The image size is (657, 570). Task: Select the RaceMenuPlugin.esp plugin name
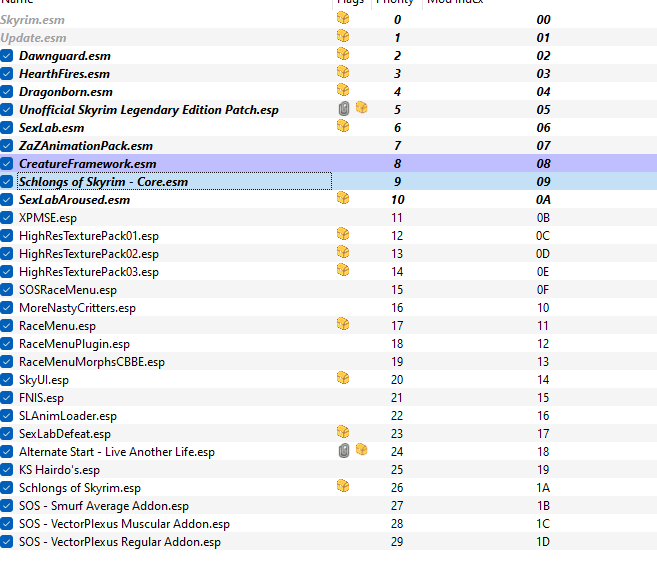pos(75,344)
